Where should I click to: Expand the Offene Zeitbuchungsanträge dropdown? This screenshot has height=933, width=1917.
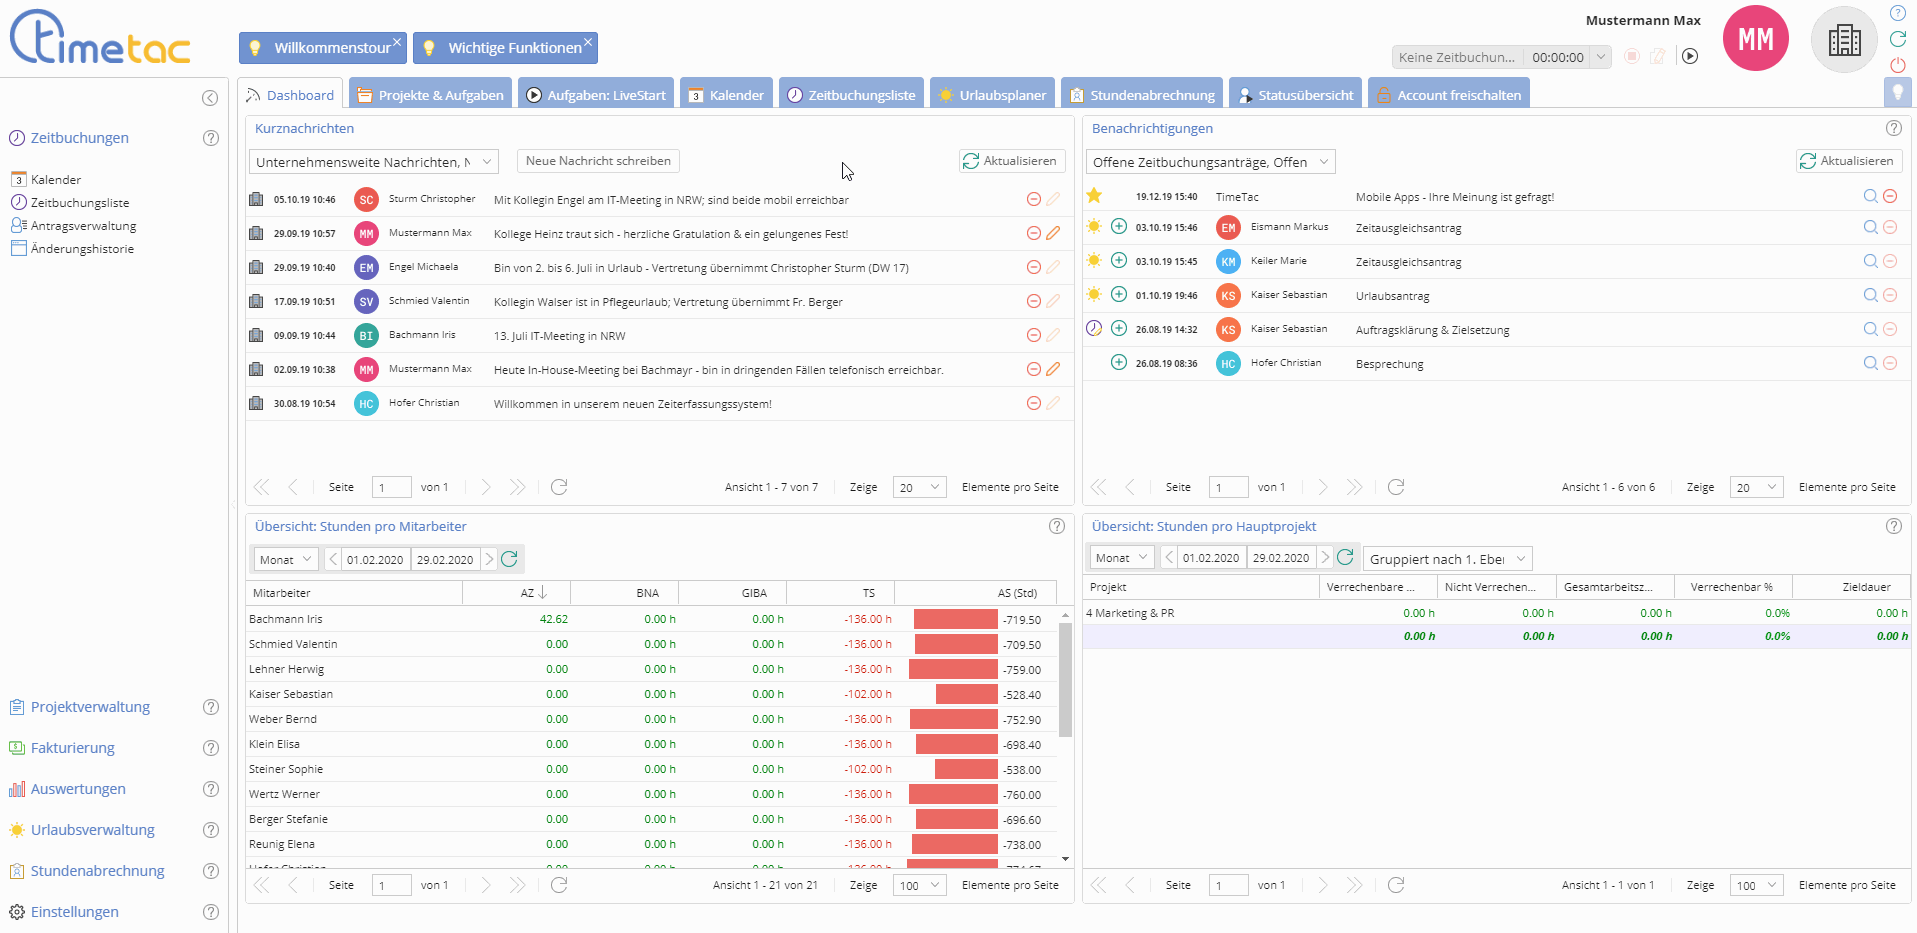(1324, 162)
